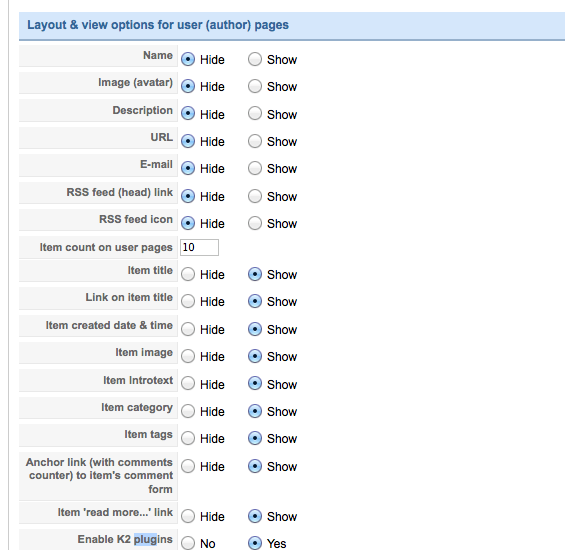Viewport: 565px width, 555px height.
Task: Select Hide for Item image
Action: pyautogui.click(x=188, y=356)
